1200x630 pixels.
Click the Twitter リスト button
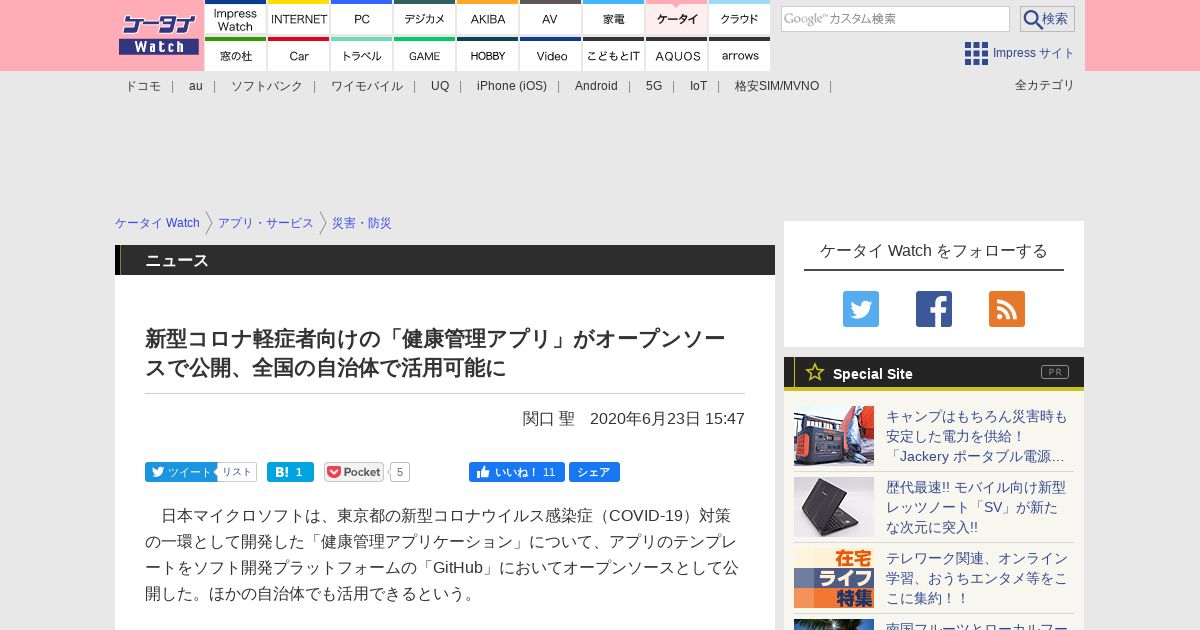[237, 472]
